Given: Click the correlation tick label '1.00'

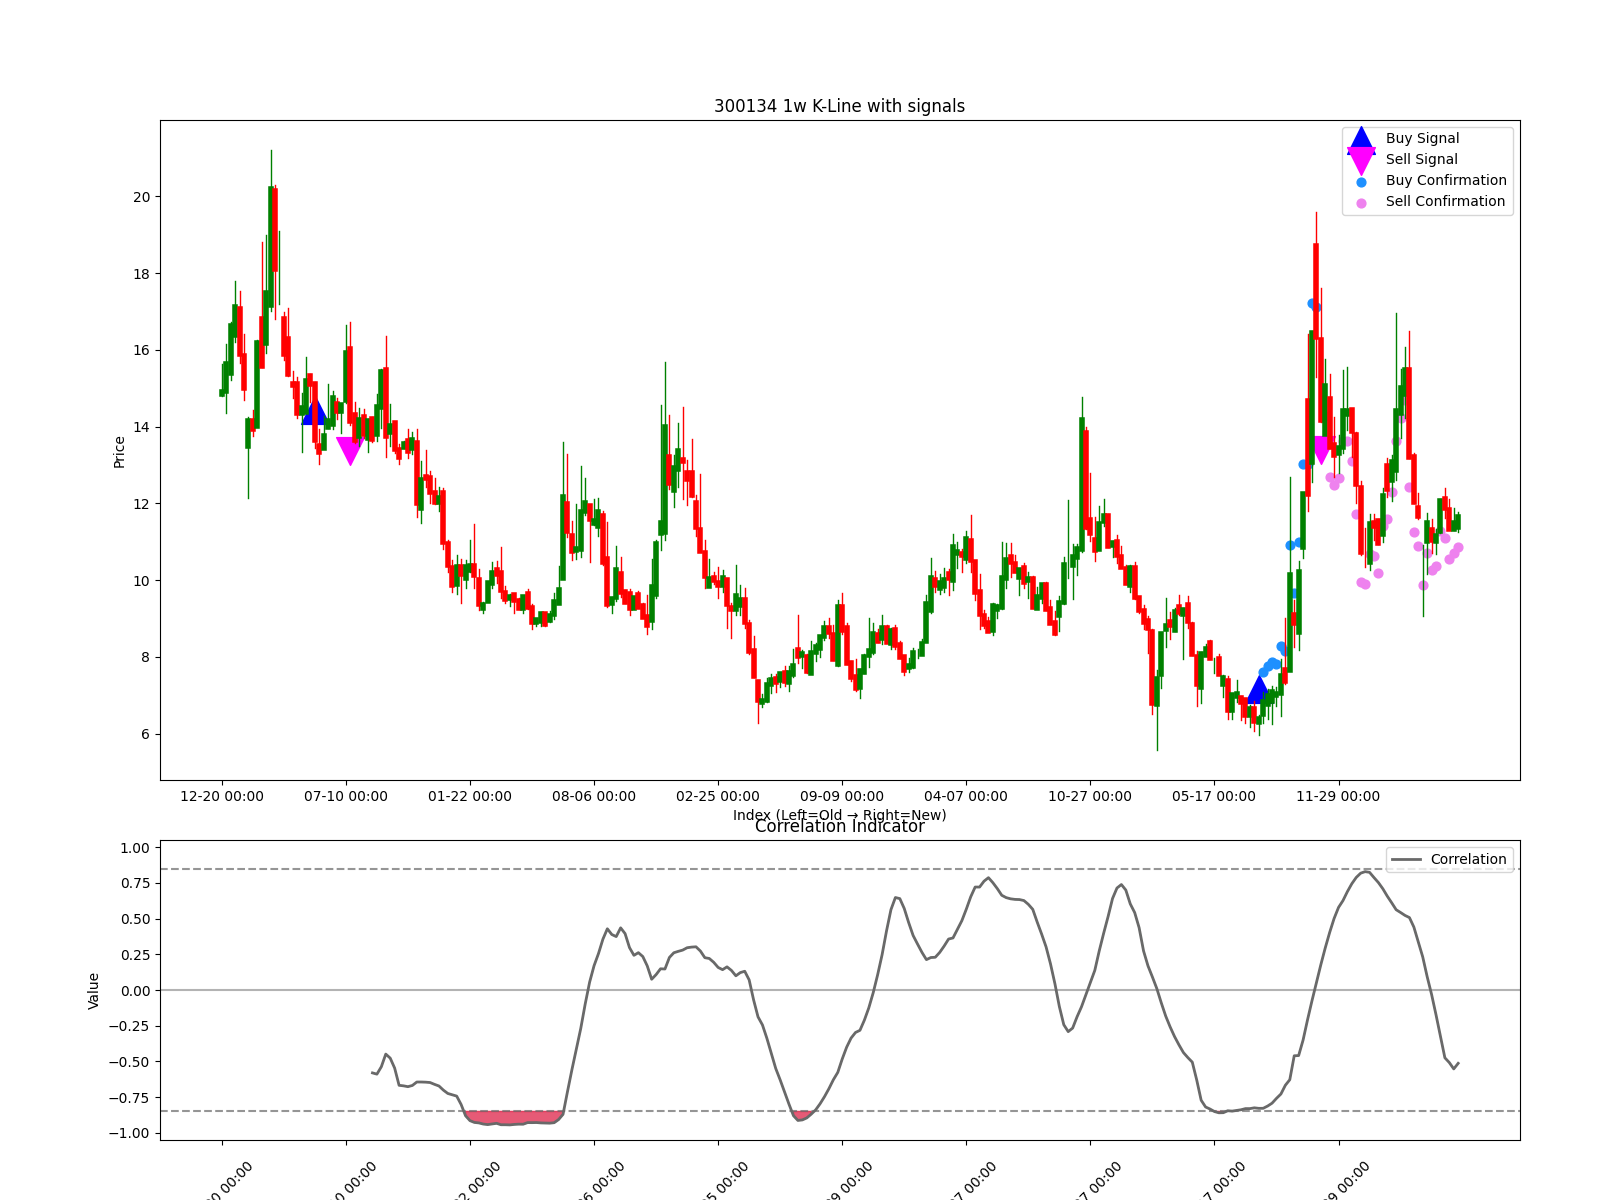Looking at the screenshot, I should click(x=135, y=848).
